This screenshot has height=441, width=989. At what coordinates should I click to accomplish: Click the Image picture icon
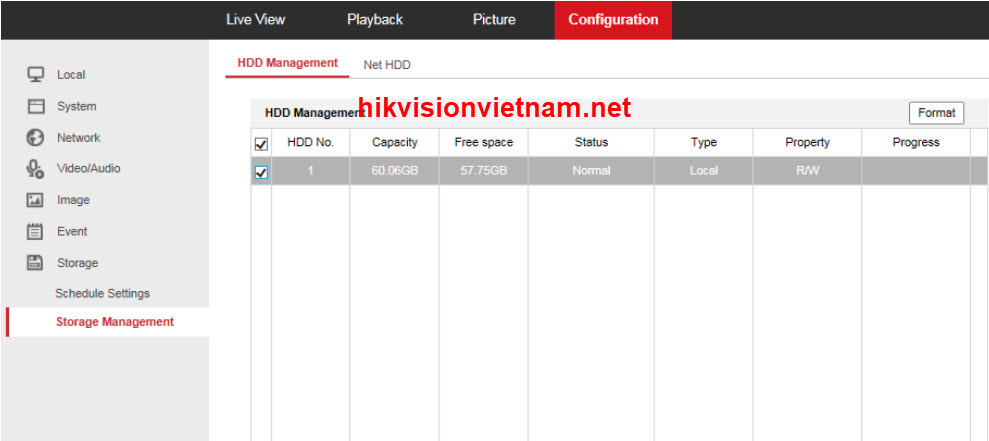35,200
